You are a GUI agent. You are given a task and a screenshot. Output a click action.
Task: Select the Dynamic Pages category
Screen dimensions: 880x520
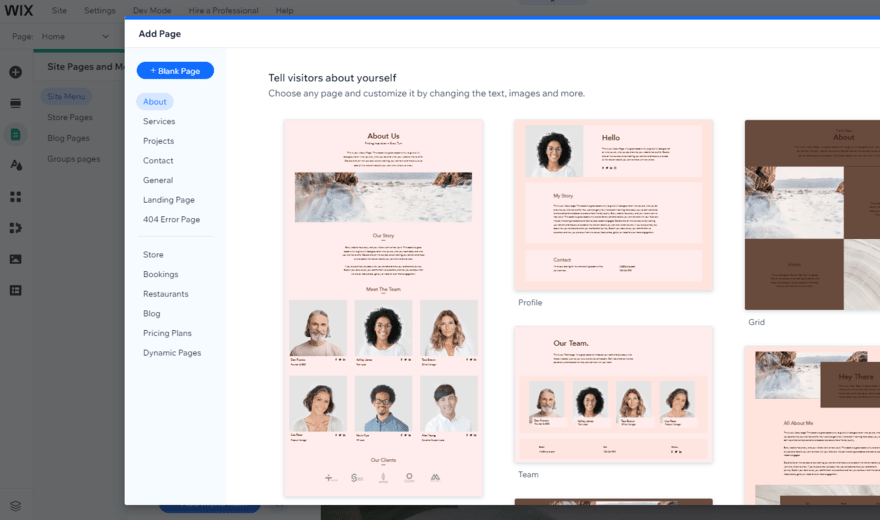172,353
